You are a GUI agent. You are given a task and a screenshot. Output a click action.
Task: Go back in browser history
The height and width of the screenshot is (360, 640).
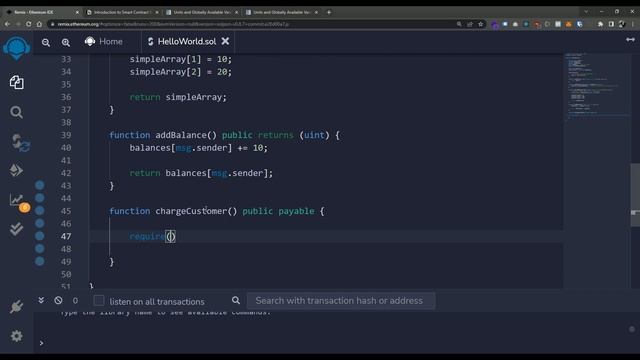[7, 24]
